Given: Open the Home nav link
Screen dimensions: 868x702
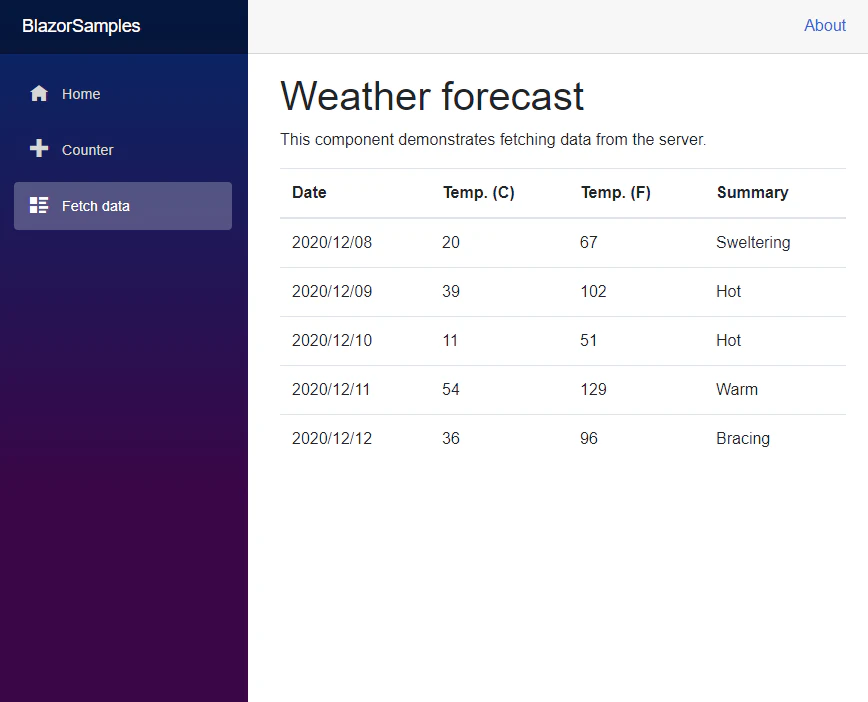Looking at the screenshot, I should (x=123, y=94).
